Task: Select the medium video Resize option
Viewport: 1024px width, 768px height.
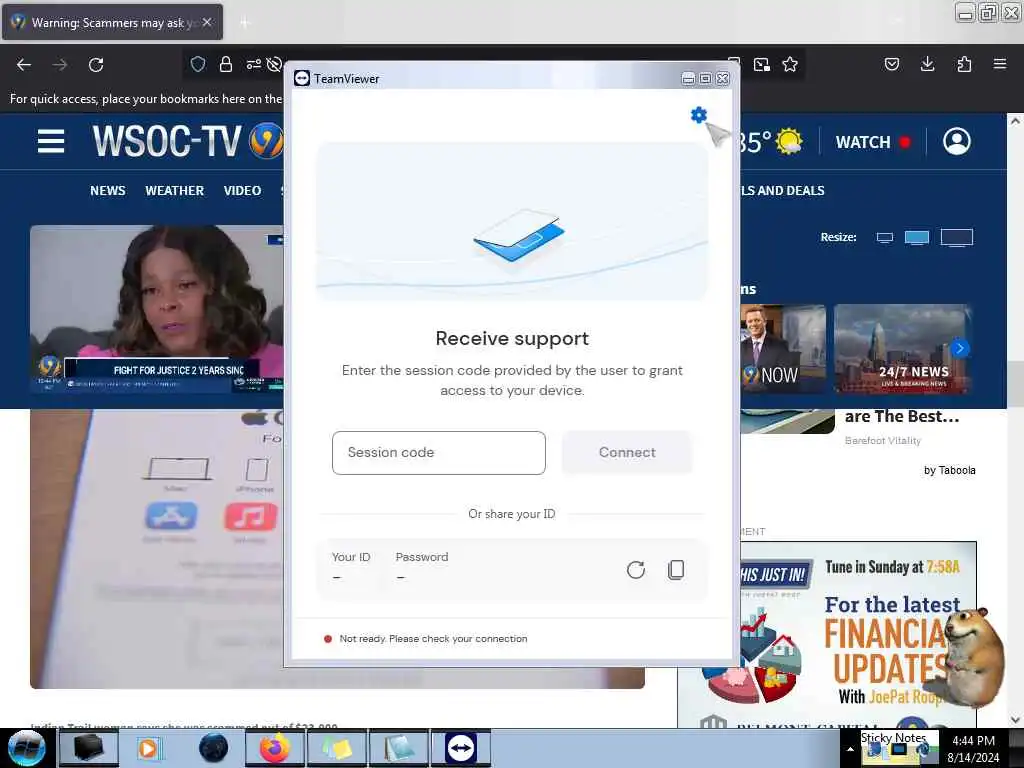Action: tap(917, 238)
